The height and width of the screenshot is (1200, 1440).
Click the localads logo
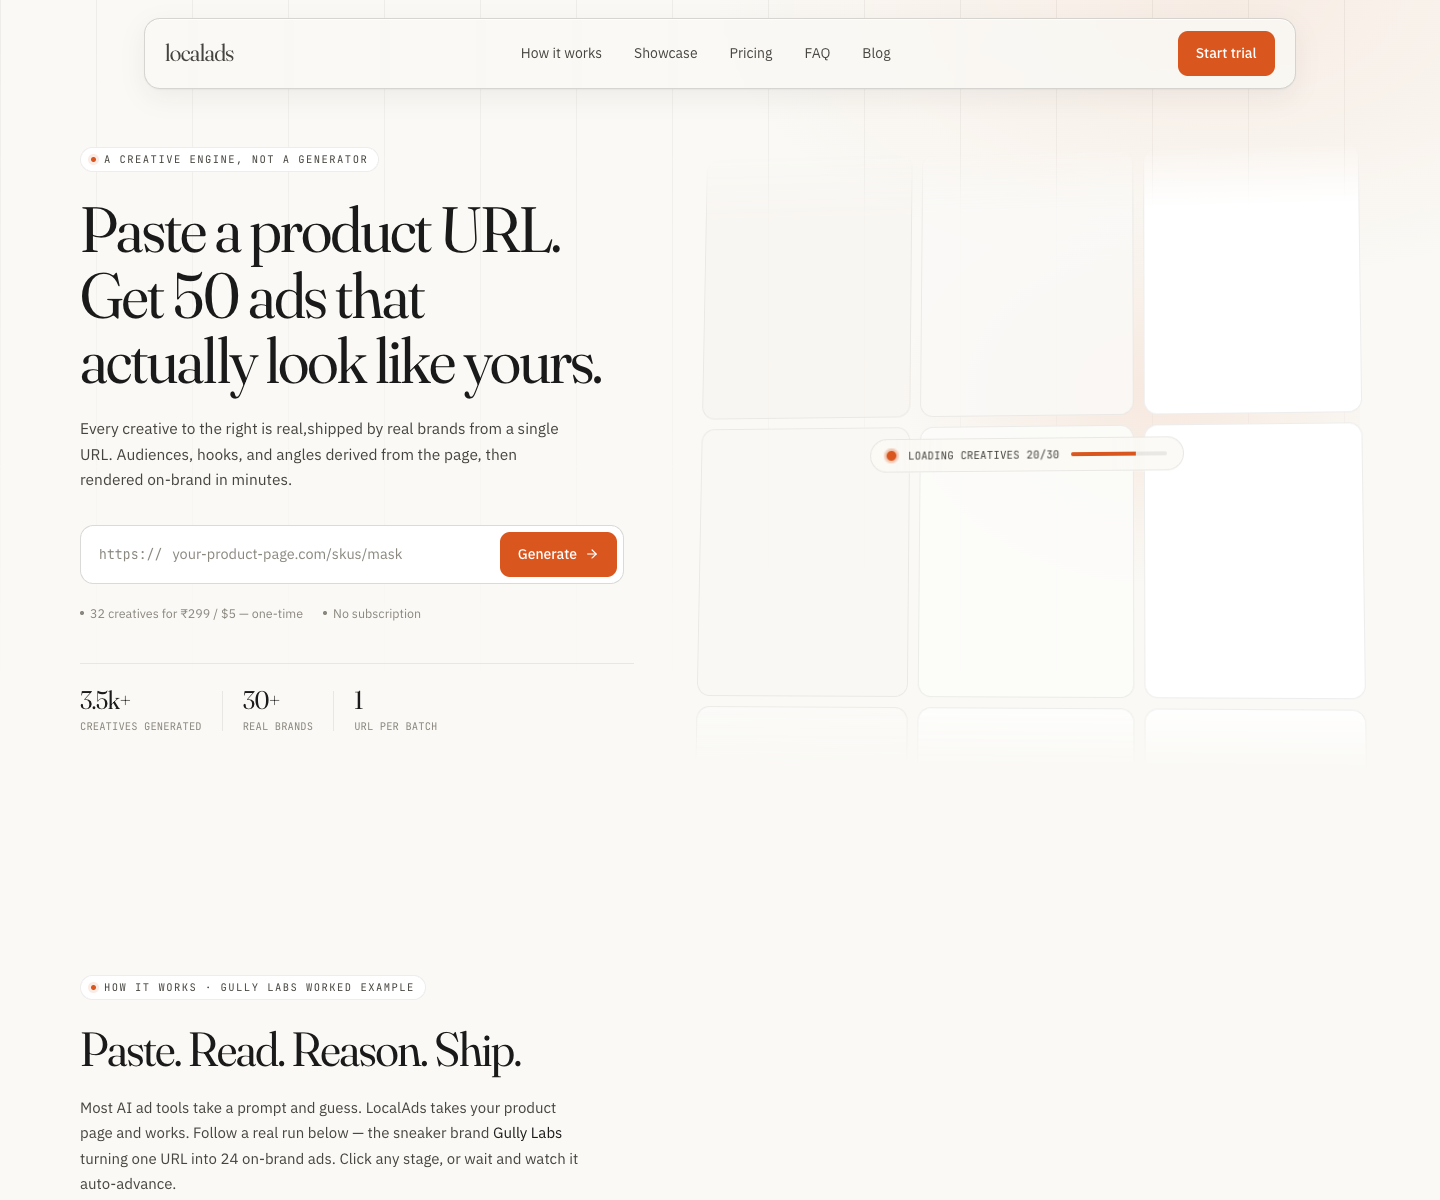click(x=199, y=53)
